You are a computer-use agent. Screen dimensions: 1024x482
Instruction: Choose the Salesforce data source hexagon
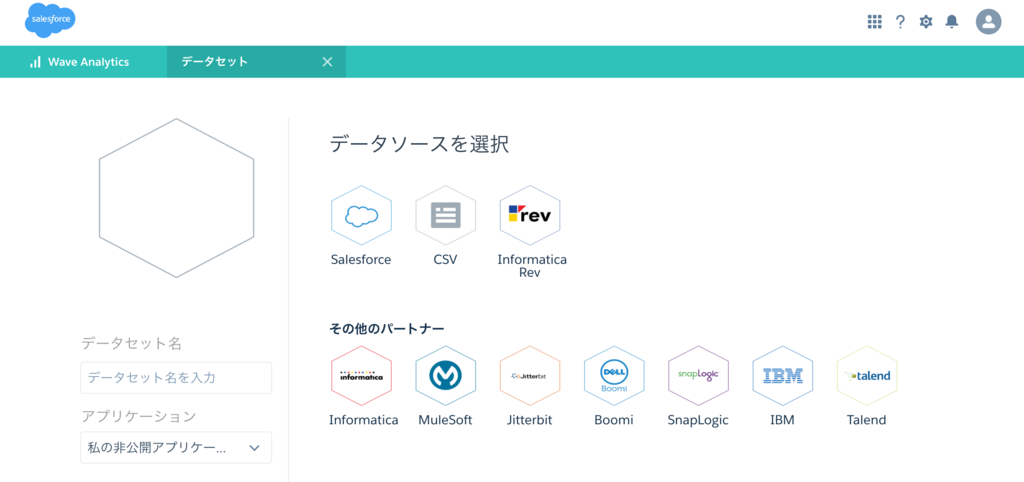point(361,216)
